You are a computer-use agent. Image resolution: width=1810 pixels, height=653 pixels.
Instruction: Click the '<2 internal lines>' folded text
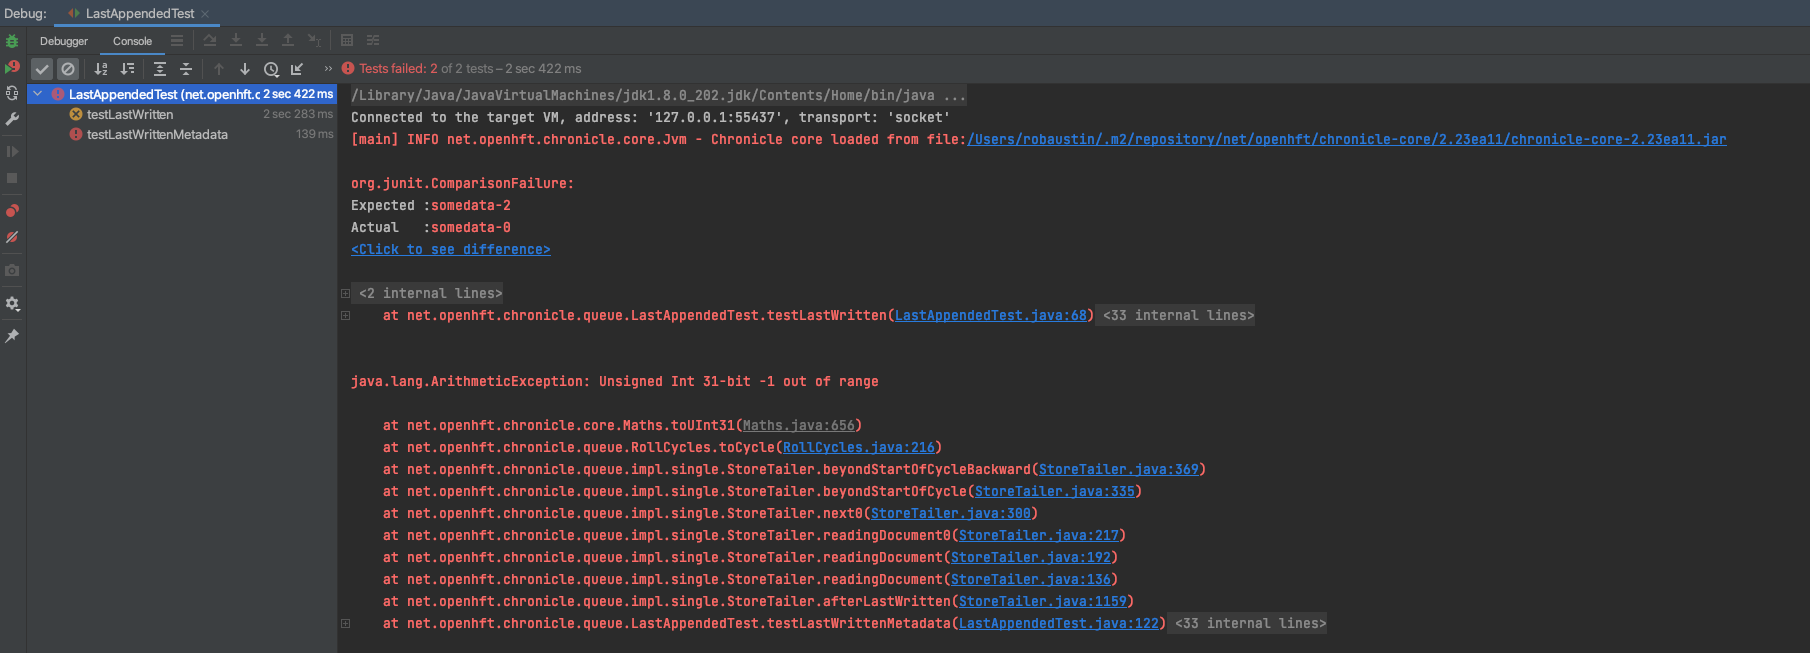coord(430,293)
